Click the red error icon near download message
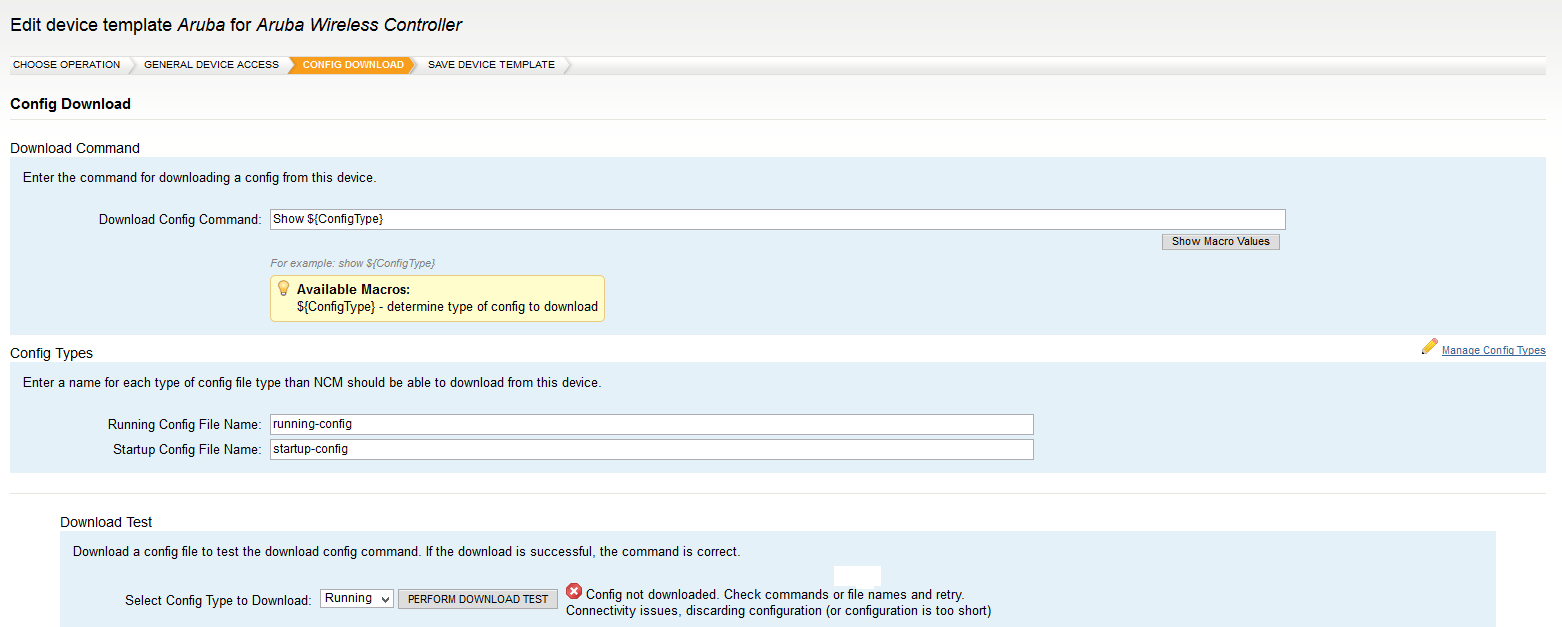The image size is (1562, 627). (x=574, y=591)
